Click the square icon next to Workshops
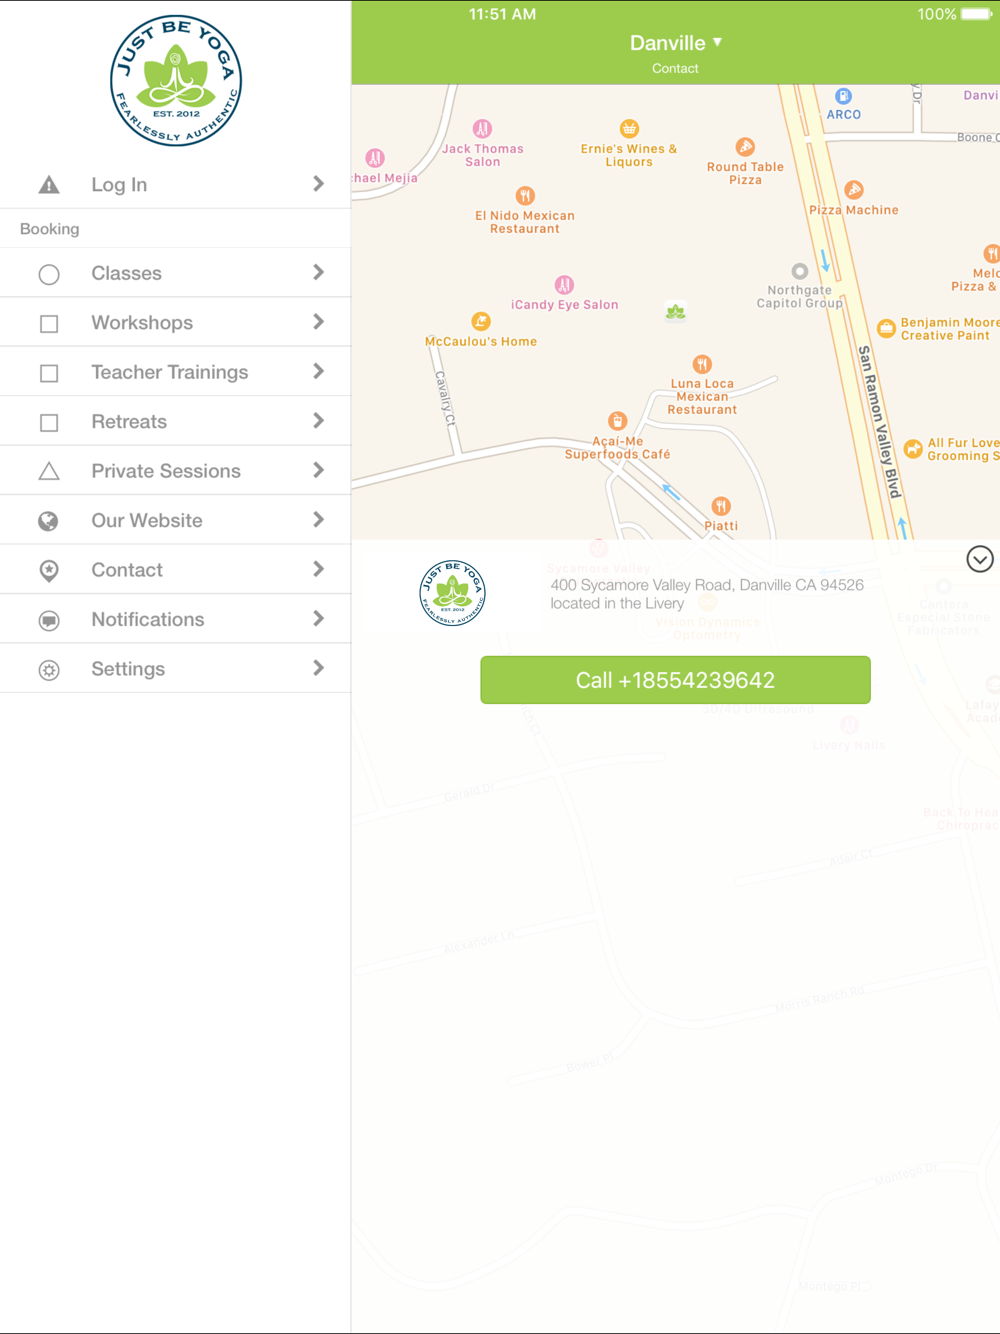Screen dimensions: 1000x1334 49,324
